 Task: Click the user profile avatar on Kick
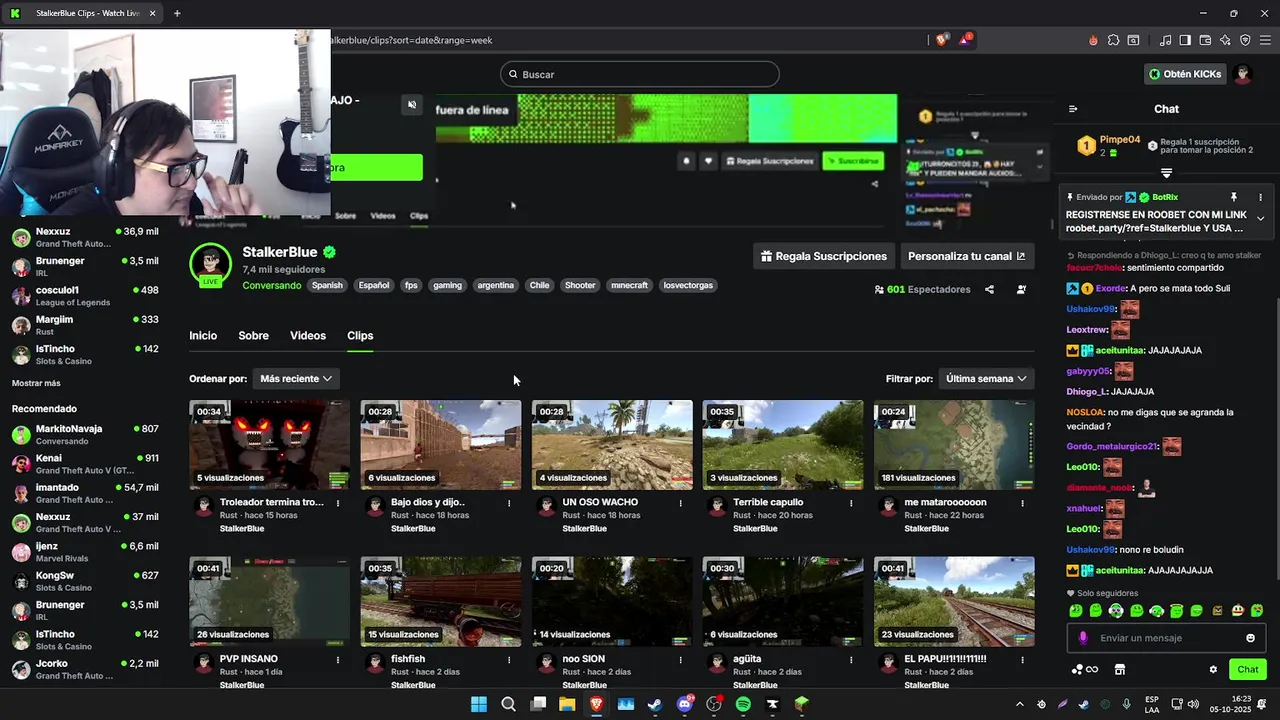pyautogui.click(x=1243, y=74)
